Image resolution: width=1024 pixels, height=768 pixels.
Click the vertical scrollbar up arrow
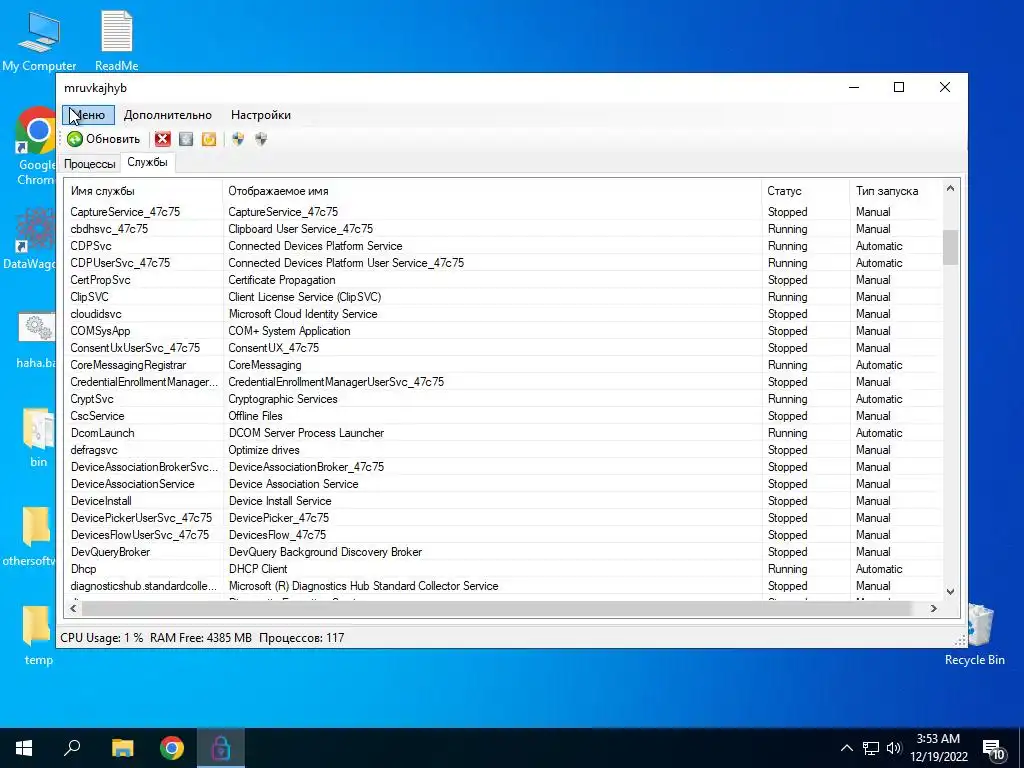coord(950,189)
